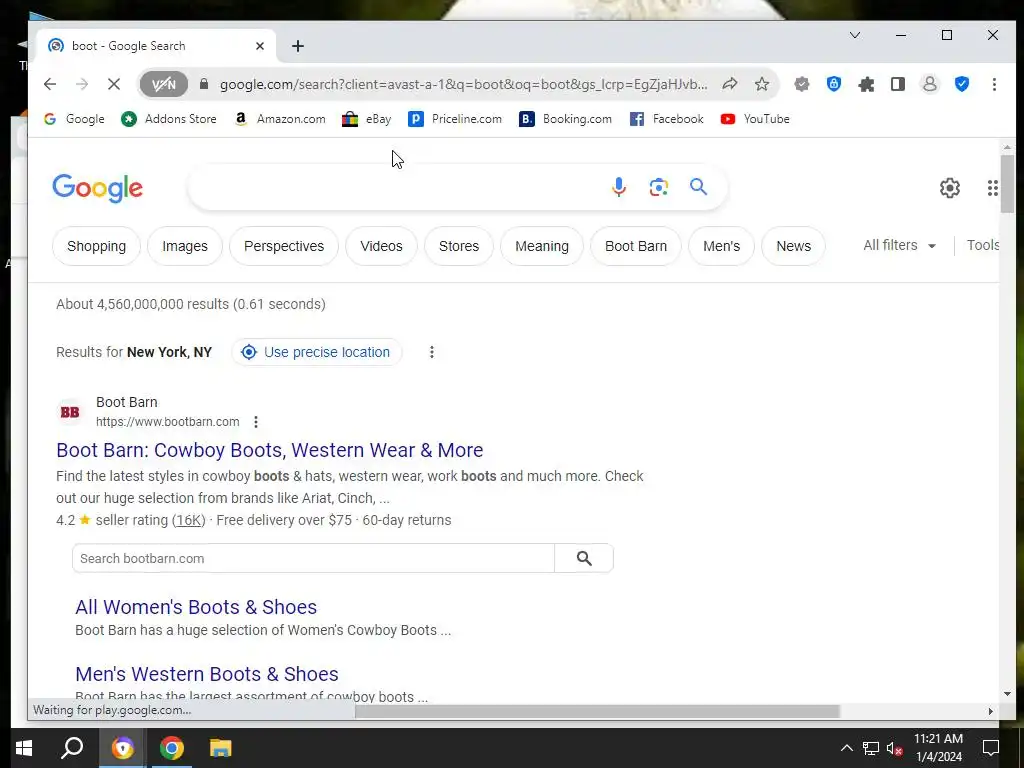
Task: Click the gray badge extension icon
Action: (x=802, y=84)
